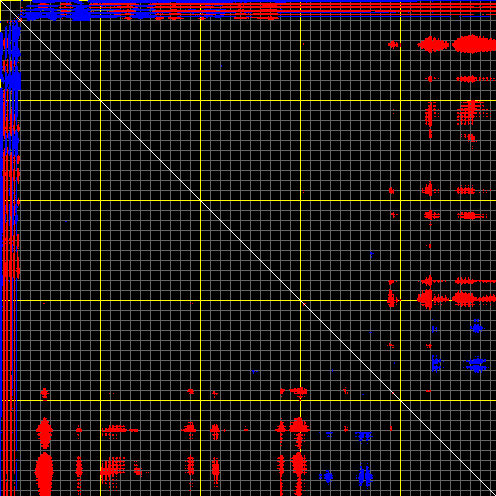
Task: Click the last yellow grid crossing on the white diagonal
Action: click(400, 400)
